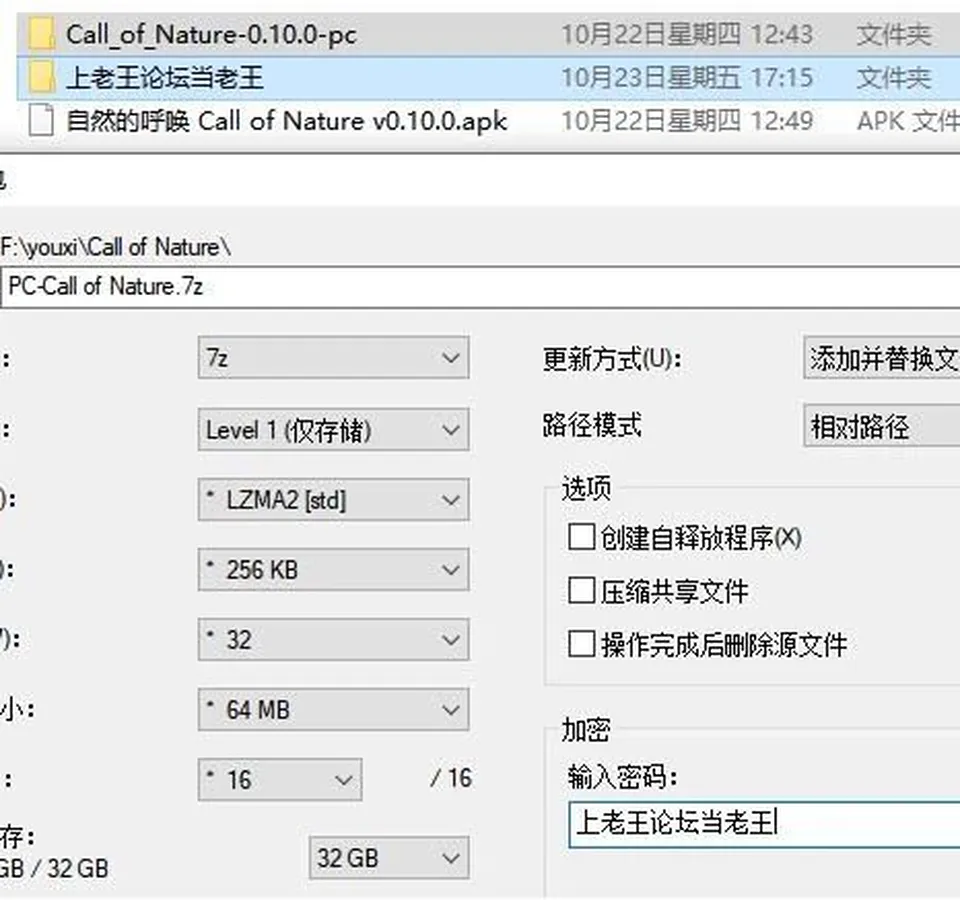Select file name 自然的呼唤 Call of Nature v0.10.0.apk
Viewport: 960px width, 900px height.
pyautogui.click(x=287, y=121)
